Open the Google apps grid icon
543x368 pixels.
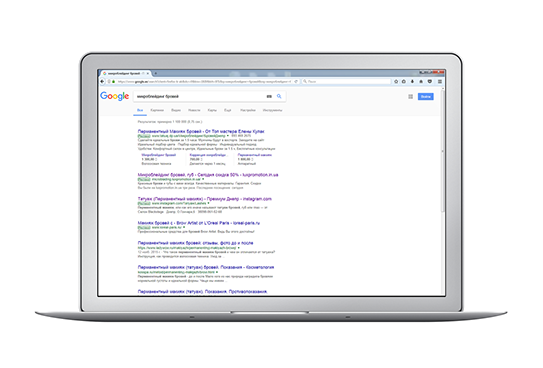click(x=410, y=97)
